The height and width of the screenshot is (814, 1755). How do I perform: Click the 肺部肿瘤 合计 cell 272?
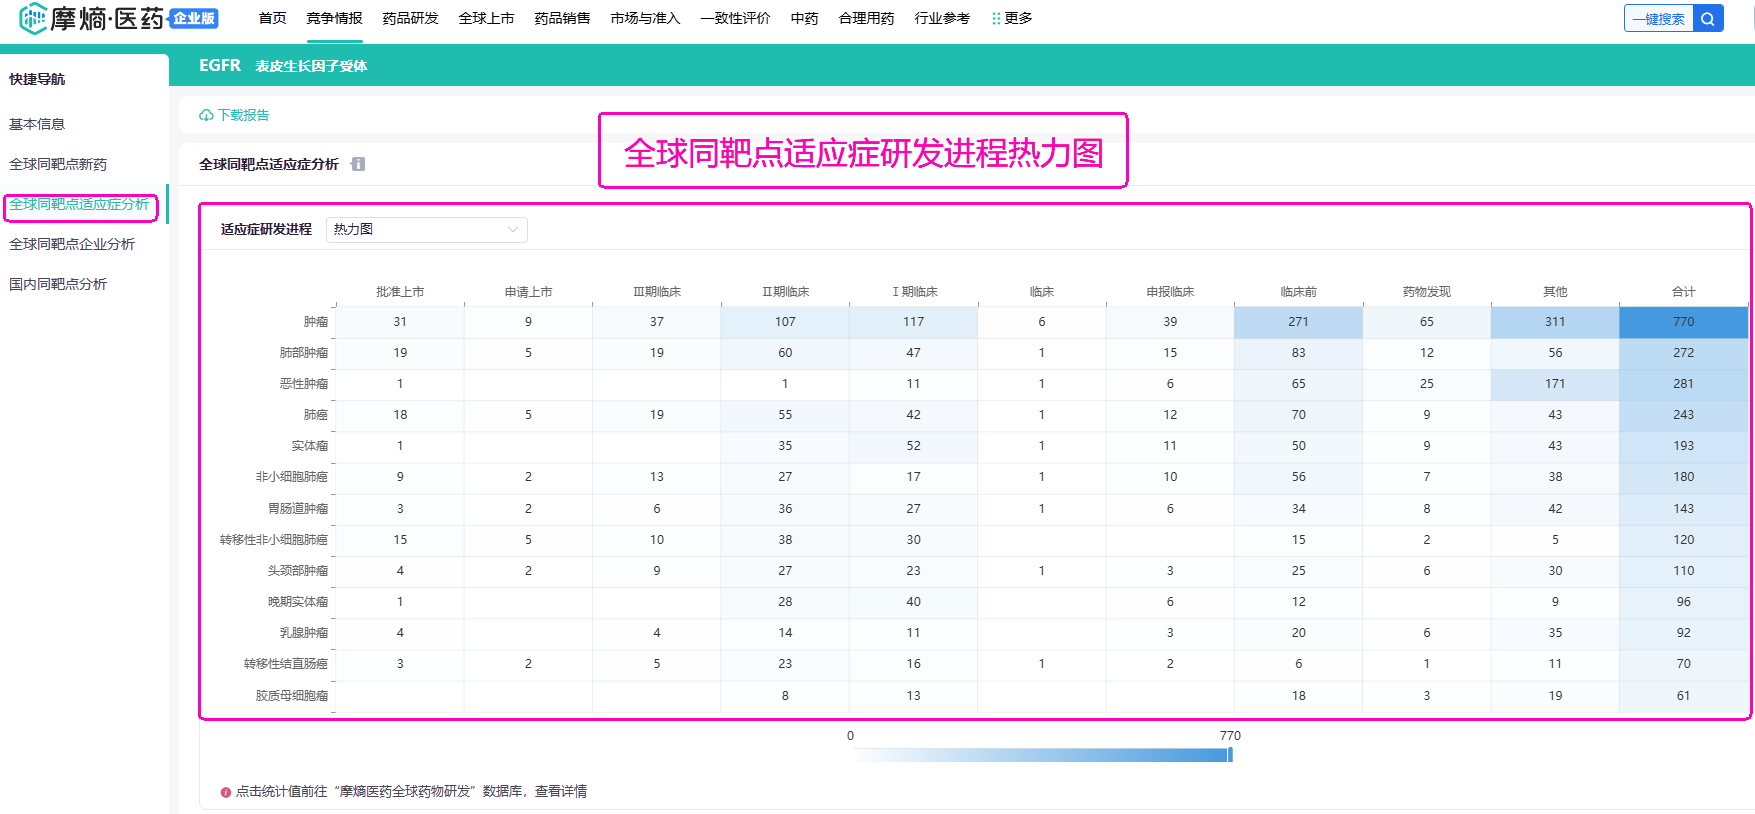click(1684, 353)
